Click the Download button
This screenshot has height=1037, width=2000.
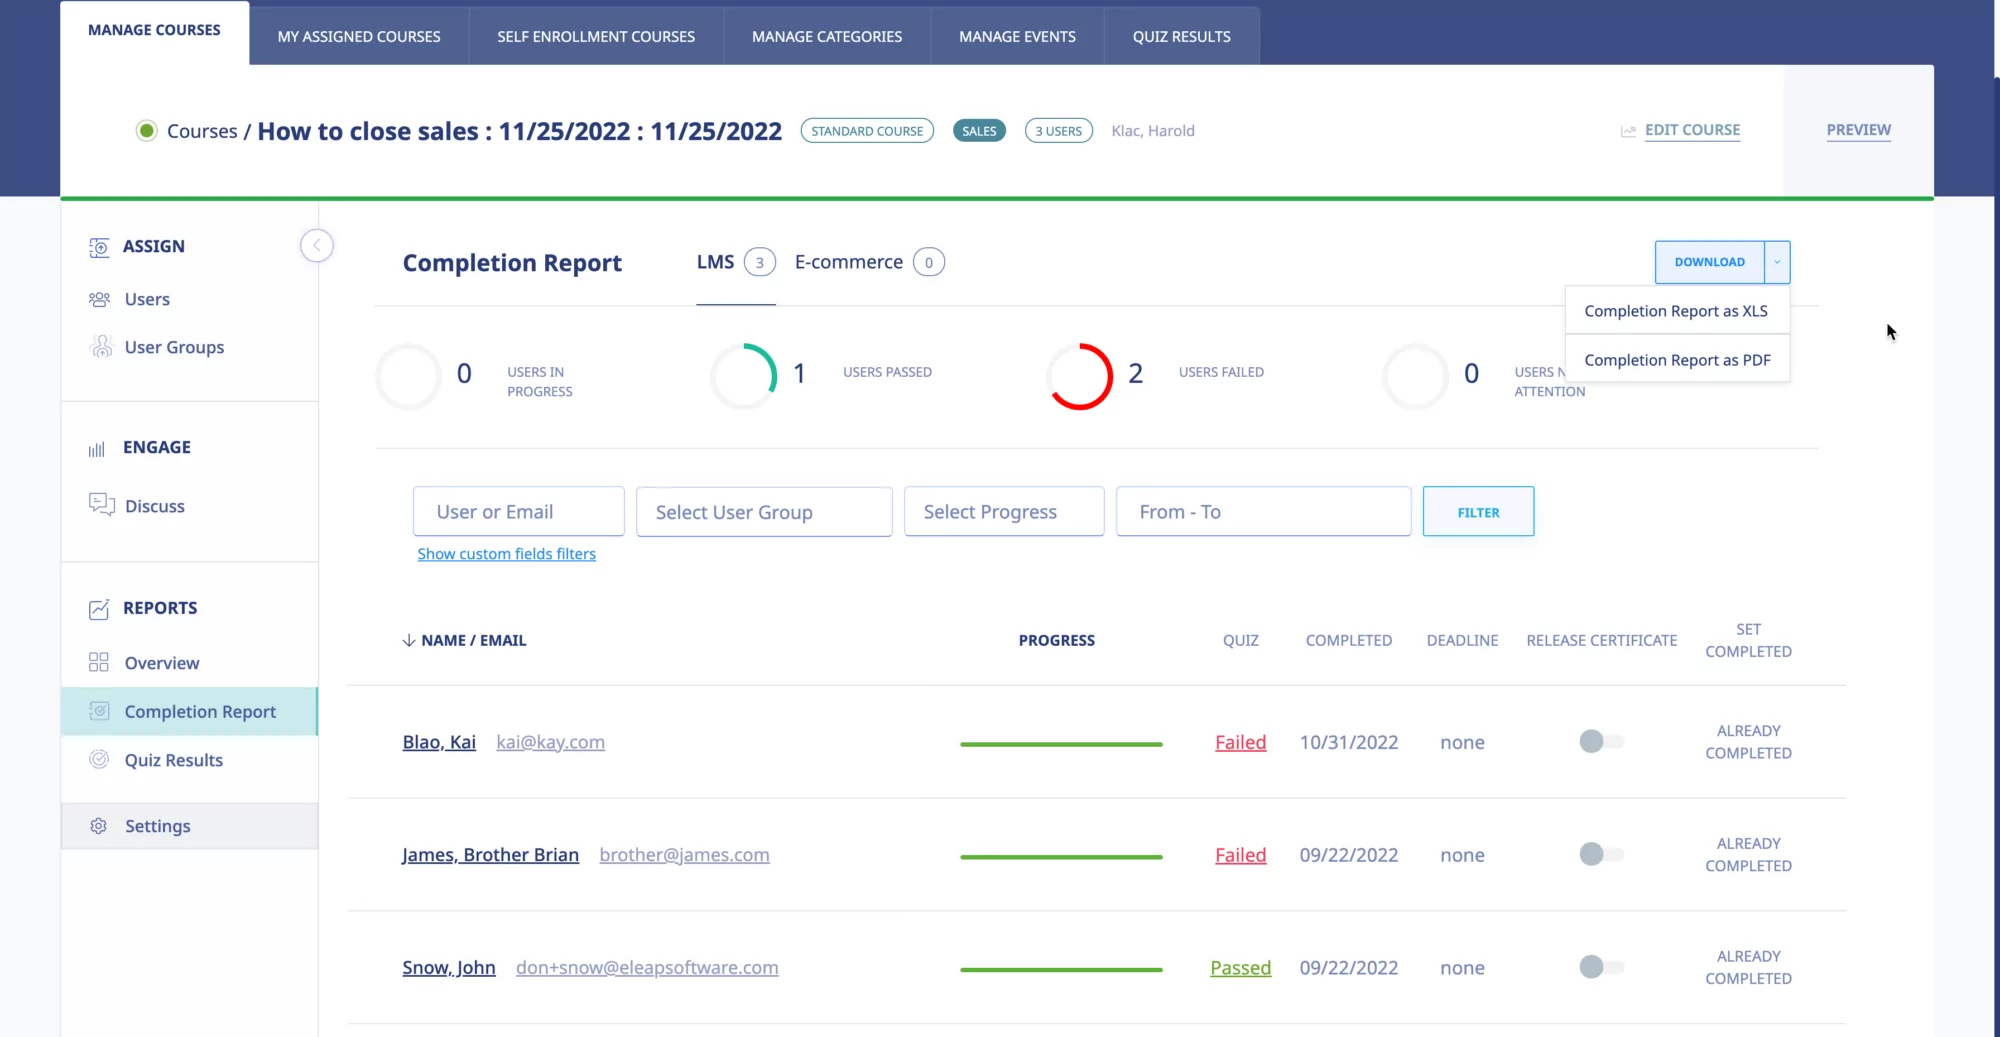[1709, 262]
